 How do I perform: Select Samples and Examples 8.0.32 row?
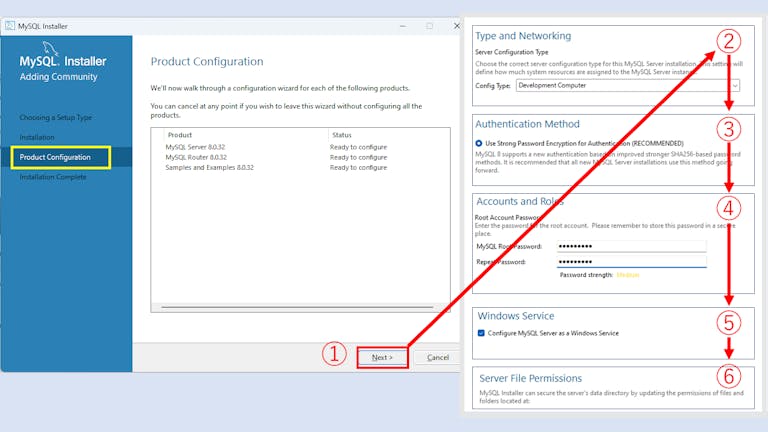coord(300,168)
